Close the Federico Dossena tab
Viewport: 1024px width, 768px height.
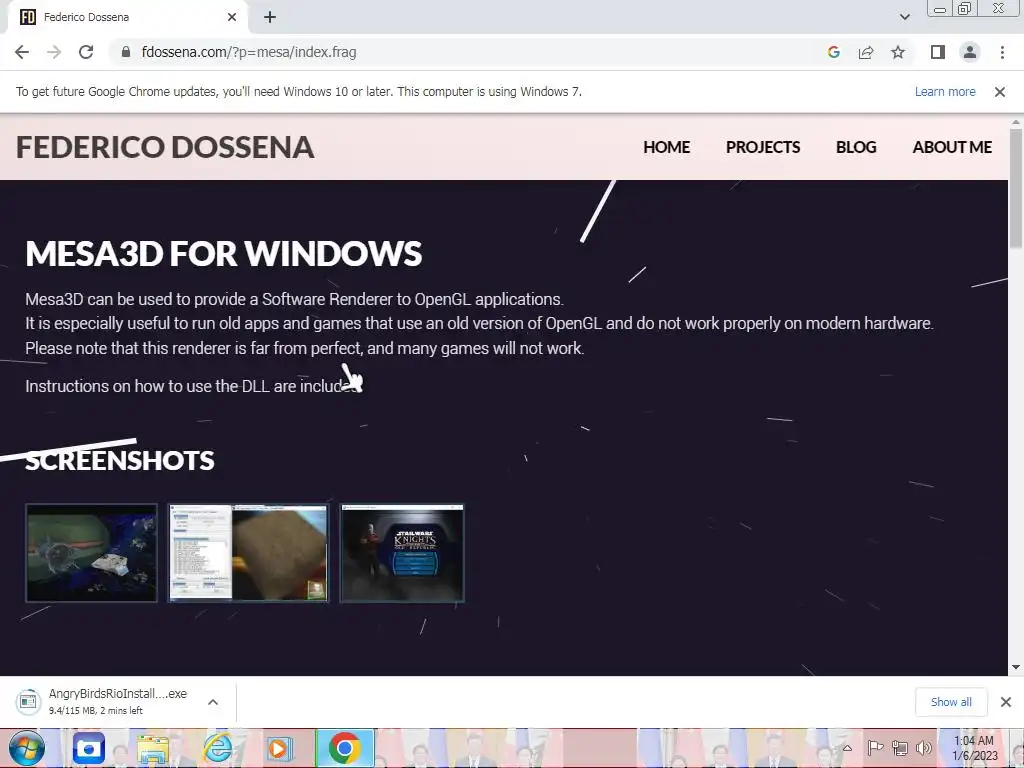click(x=232, y=17)
